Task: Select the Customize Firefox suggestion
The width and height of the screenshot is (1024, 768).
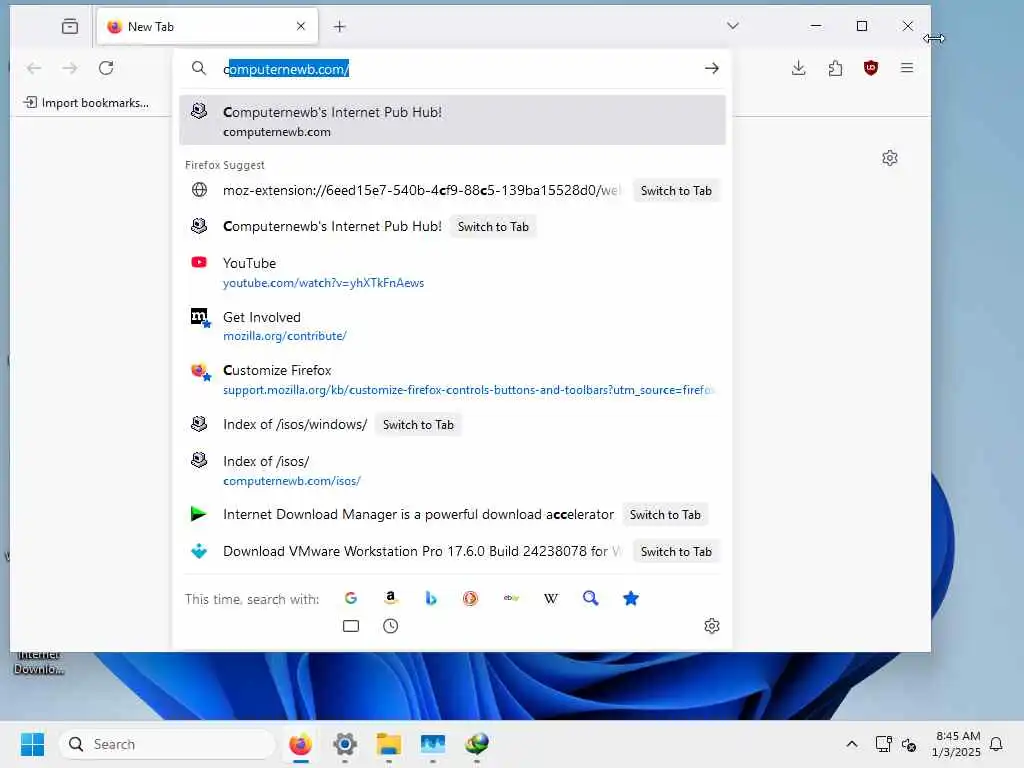Action: tap(452, 379)
